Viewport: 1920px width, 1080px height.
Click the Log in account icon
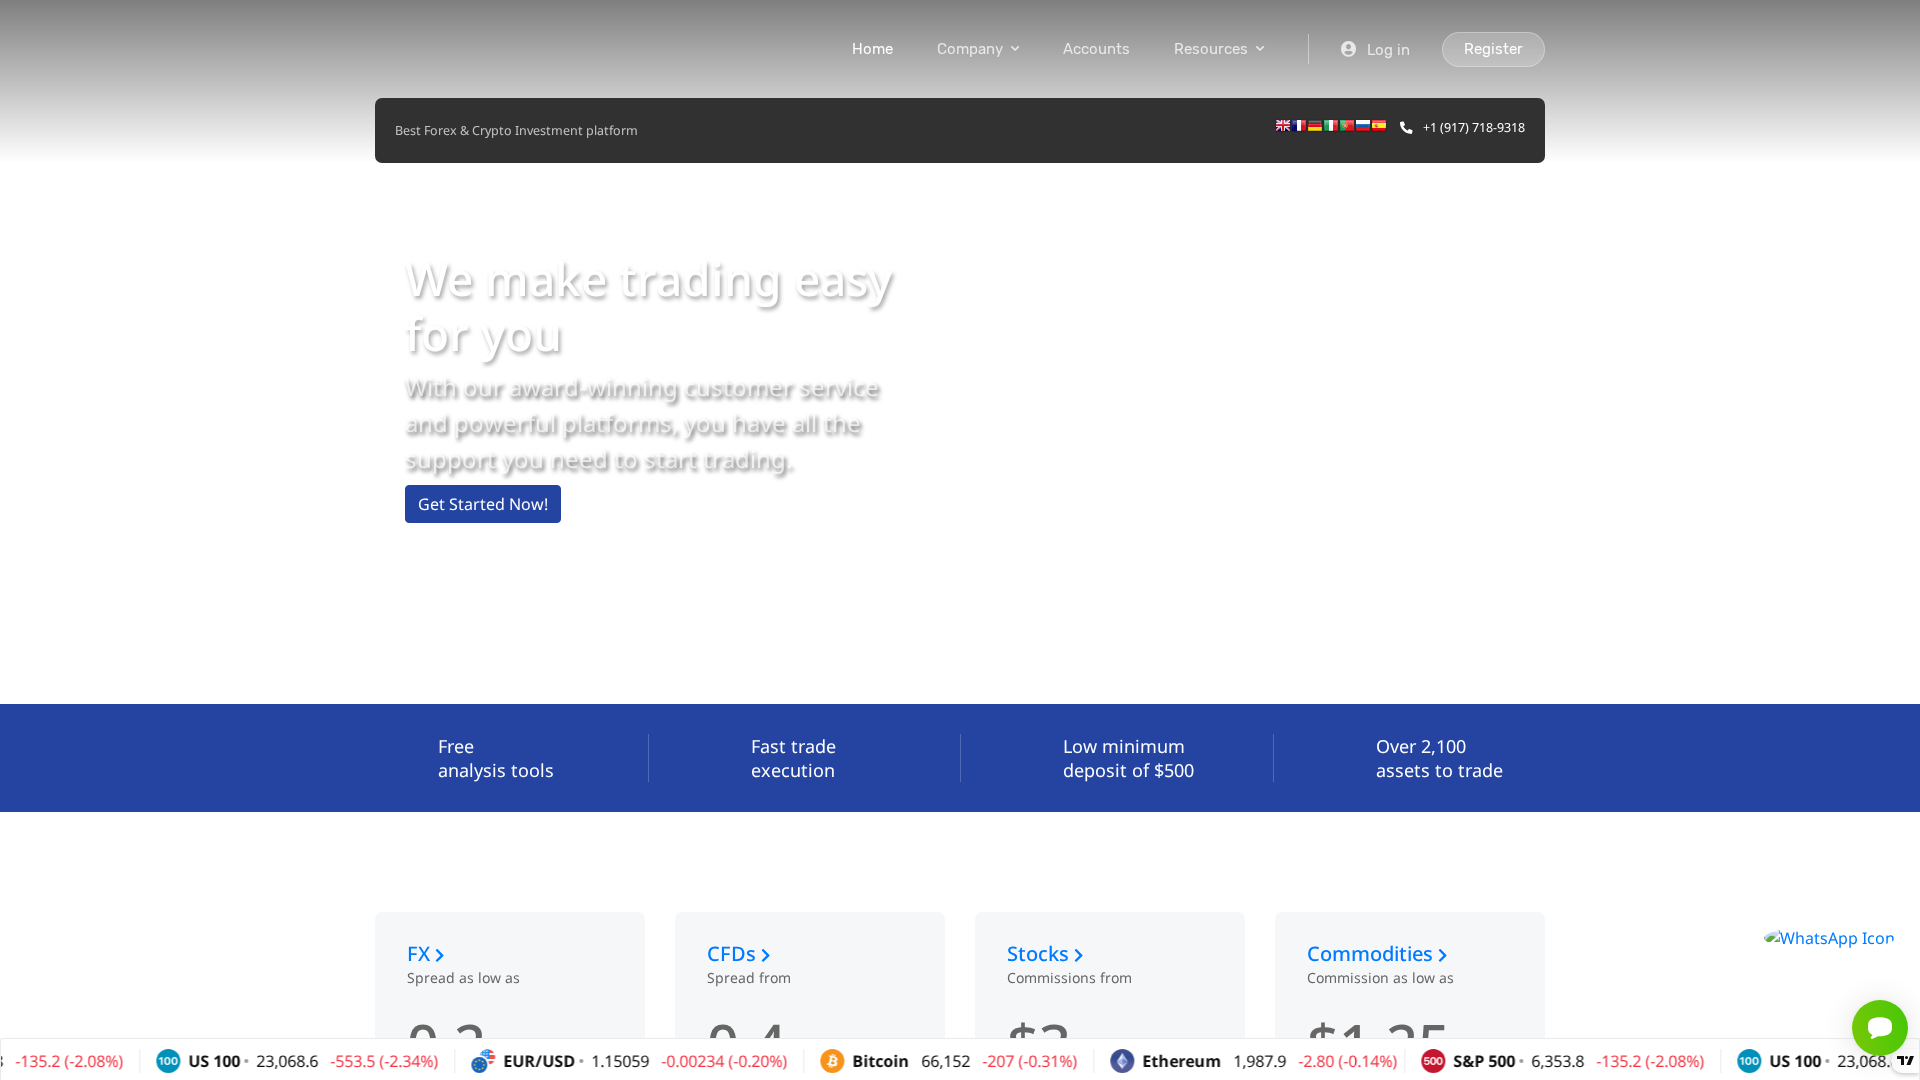[1349, 49]
